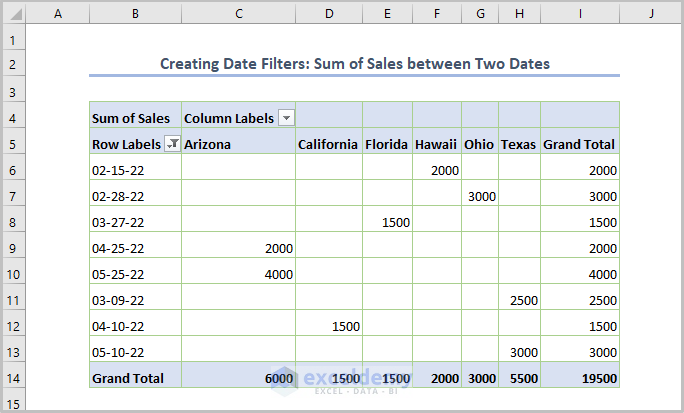Select column I header
Image resolution: width=684 pixels, height=413 pixels.
579,13
